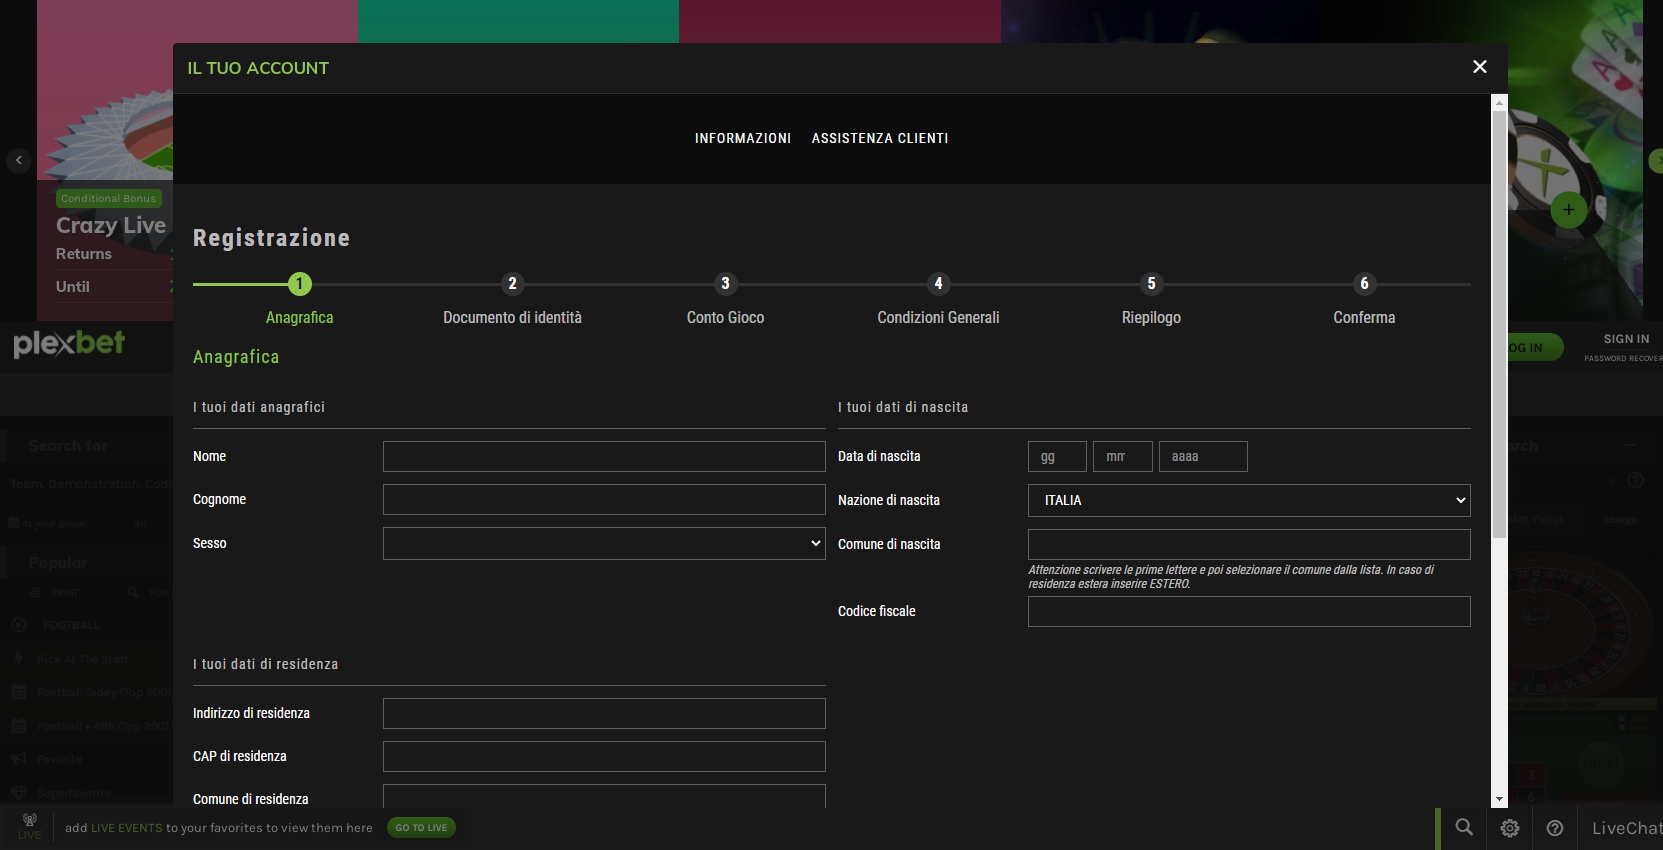Click the Conto Gioco step label
Image resolution: width=1663 pixels, height=850 pixels.
pos(725,317)
